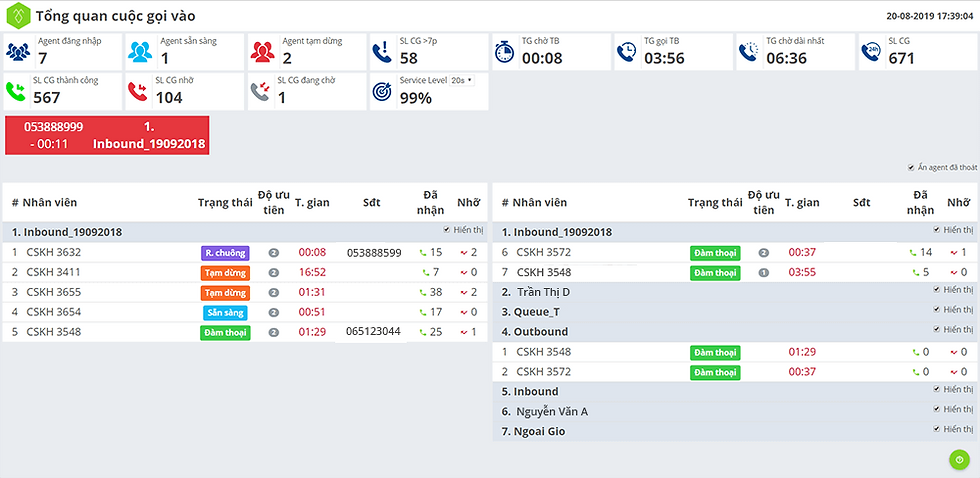Click the Agent đăng nhập group icon

[18, 52]
